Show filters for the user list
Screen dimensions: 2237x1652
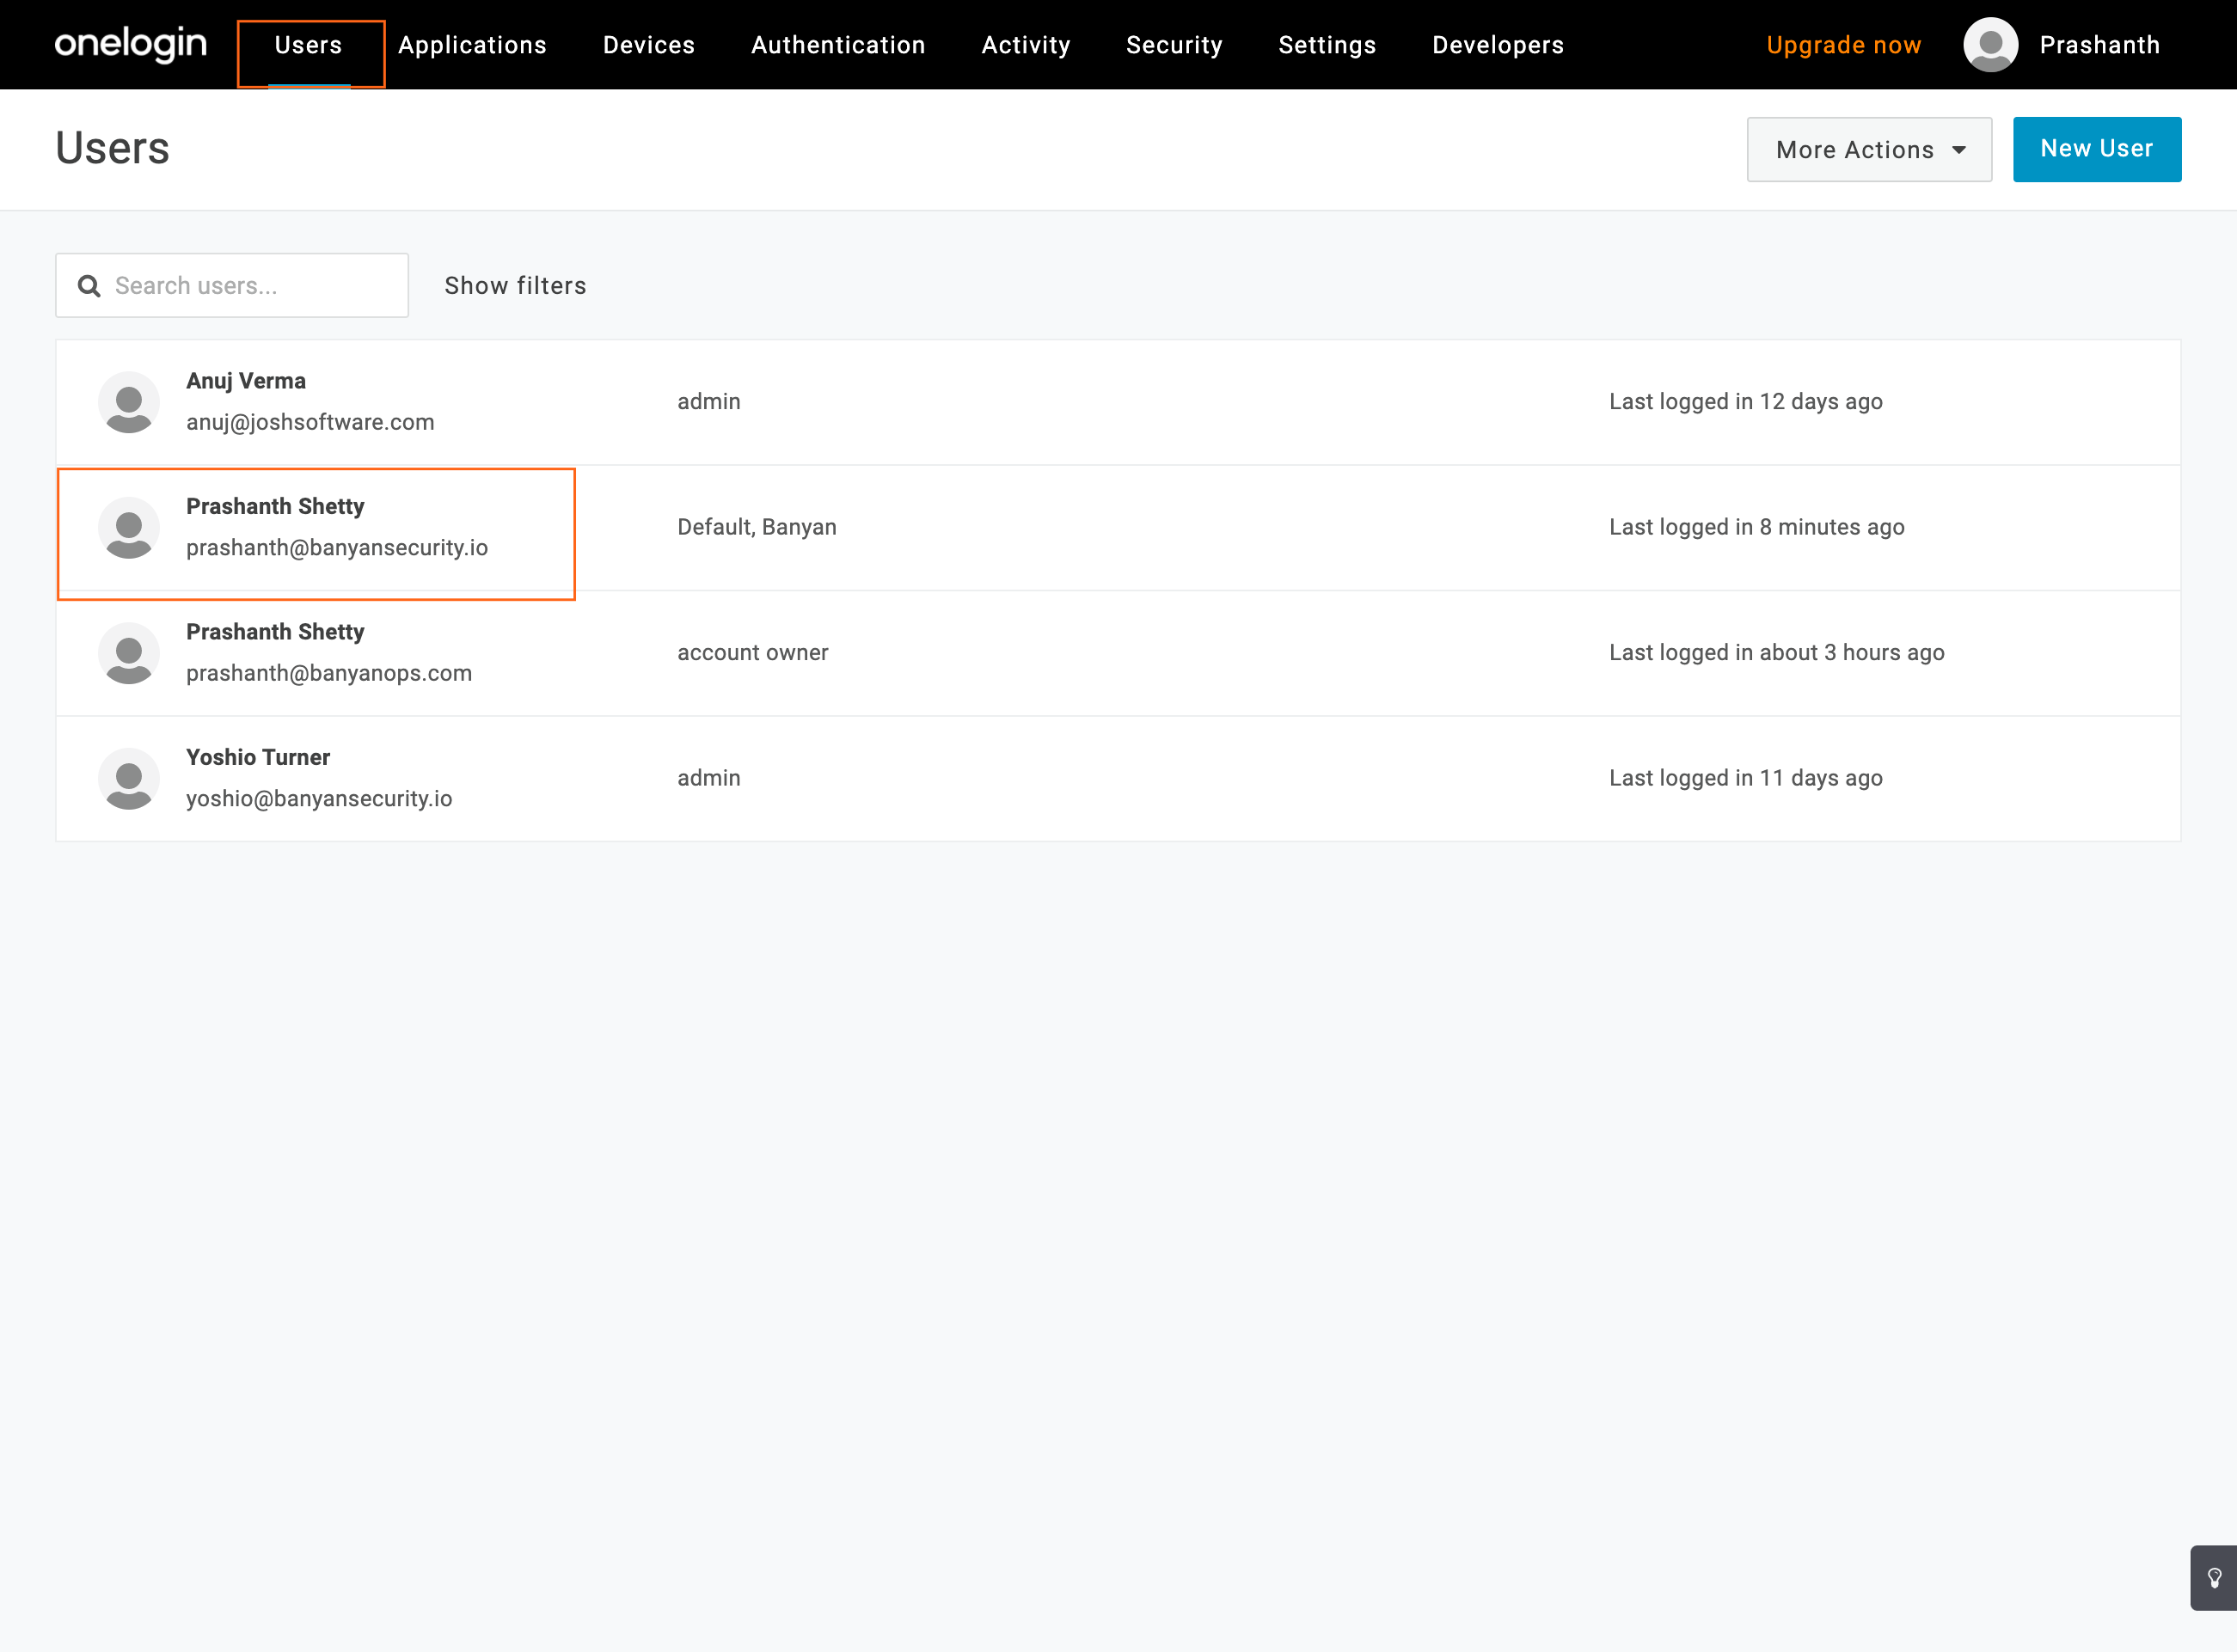pyautogui.click(x=515, y=286)
